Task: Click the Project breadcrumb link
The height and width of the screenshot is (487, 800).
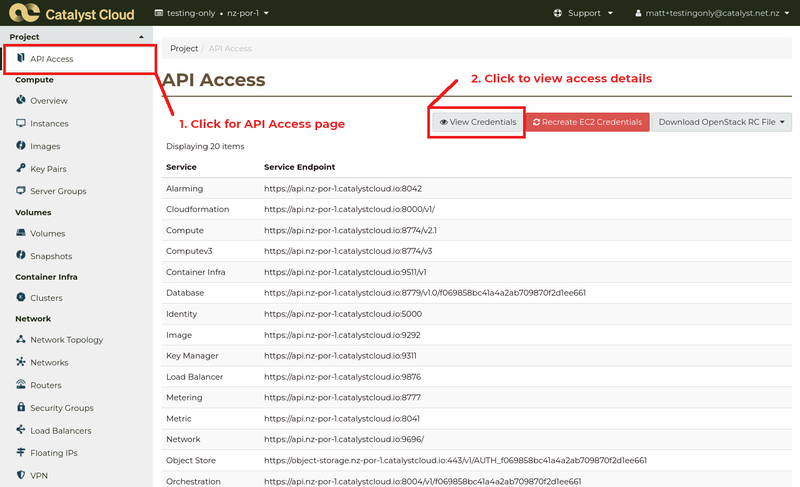Action: [x=184, y=48]
